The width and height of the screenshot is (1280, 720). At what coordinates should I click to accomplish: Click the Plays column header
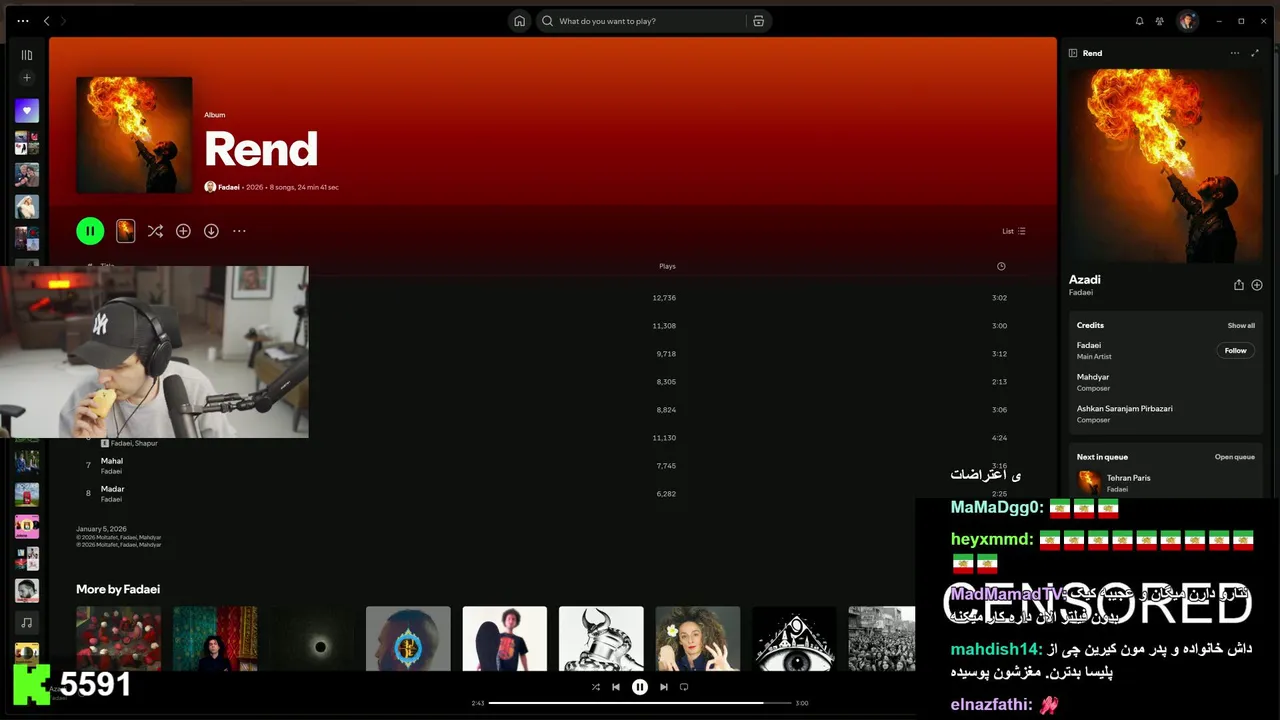pos(667,266)
